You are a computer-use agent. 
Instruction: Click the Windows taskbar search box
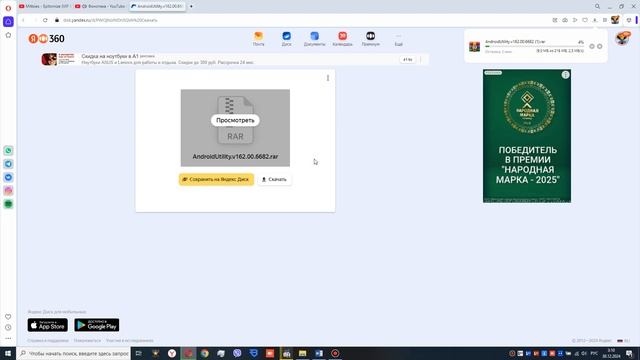click(x=73, y=353)
